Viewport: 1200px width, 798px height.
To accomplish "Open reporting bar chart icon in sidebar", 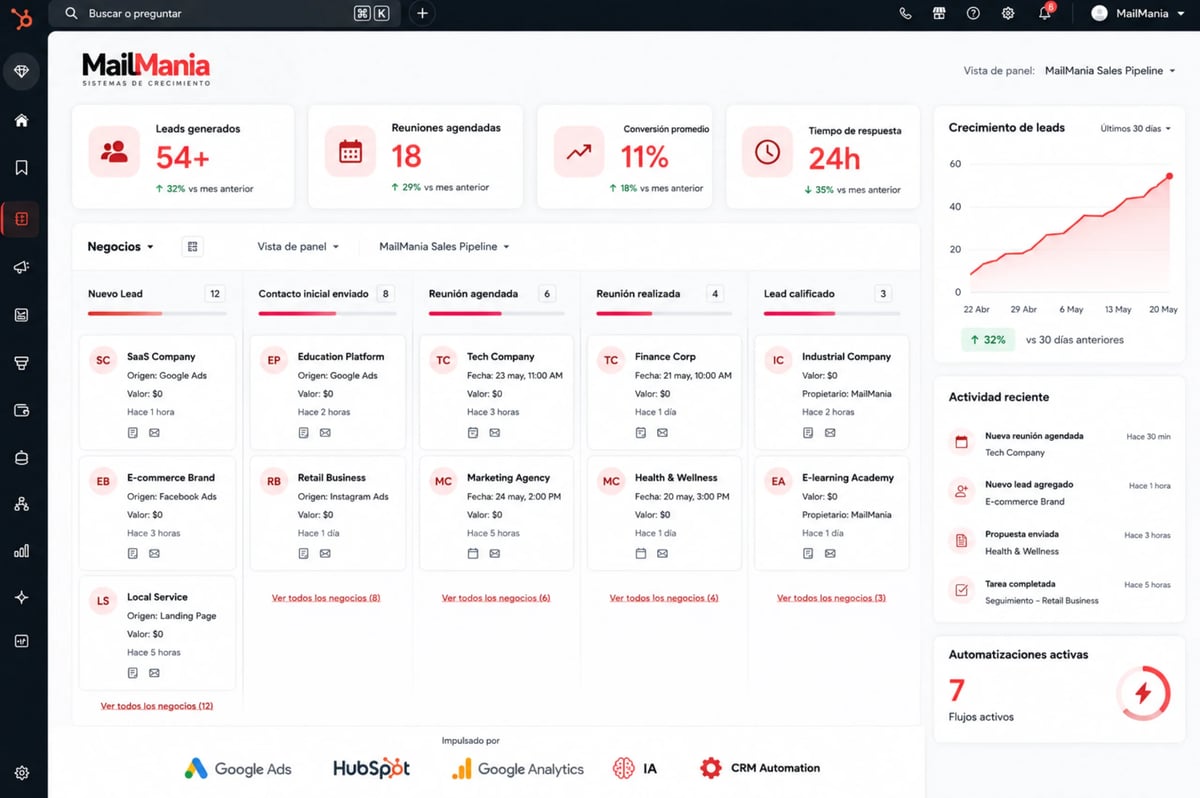I will [x=22, y=551].
